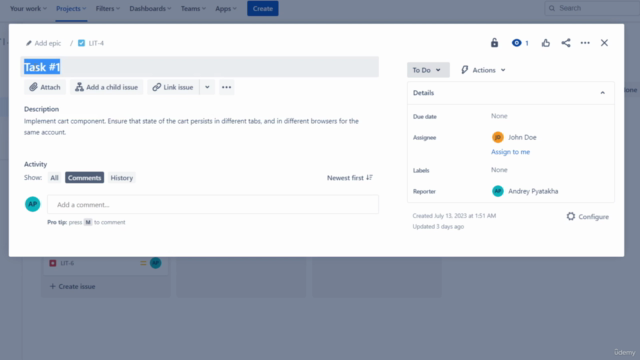
Task: Click the Andrey Pyatakha reporter field
Action: coord(525,191)
